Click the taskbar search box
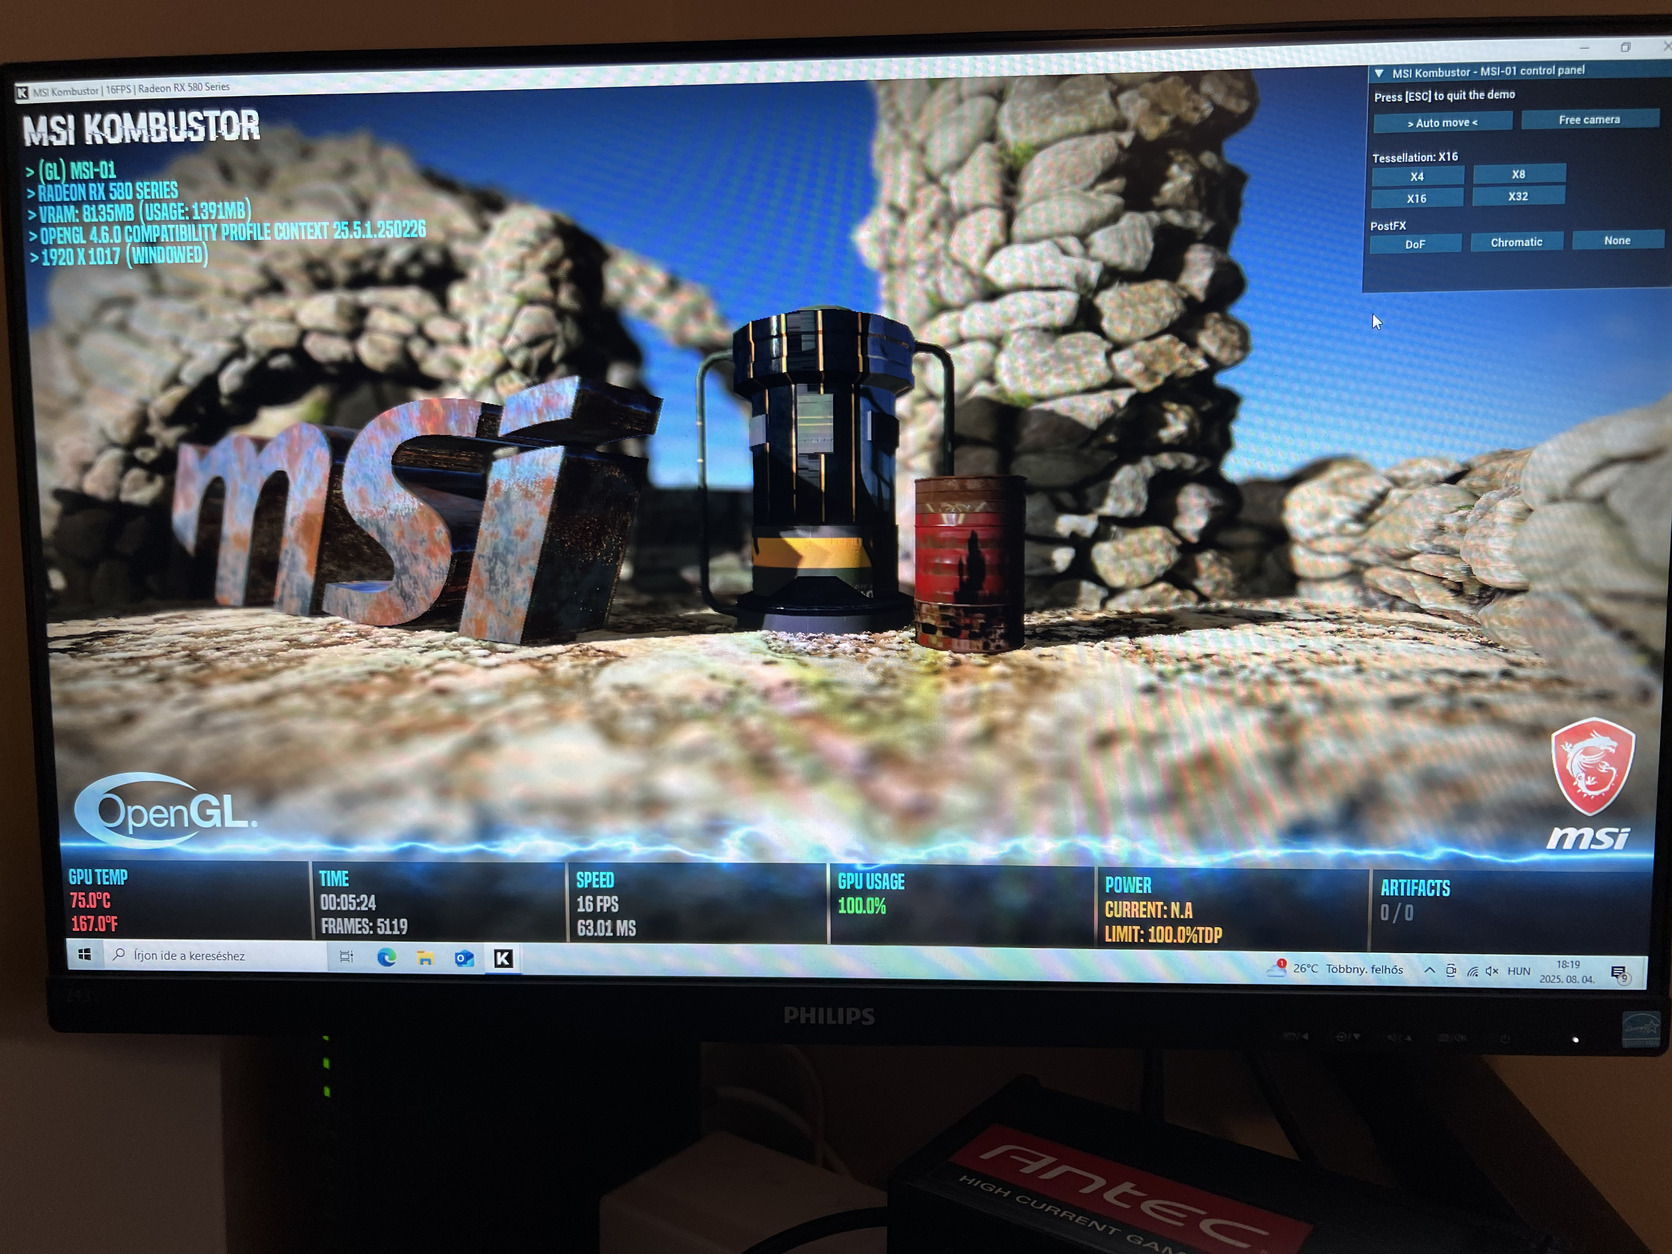This screenshot has height=1254, width=1672. point(214,956)
